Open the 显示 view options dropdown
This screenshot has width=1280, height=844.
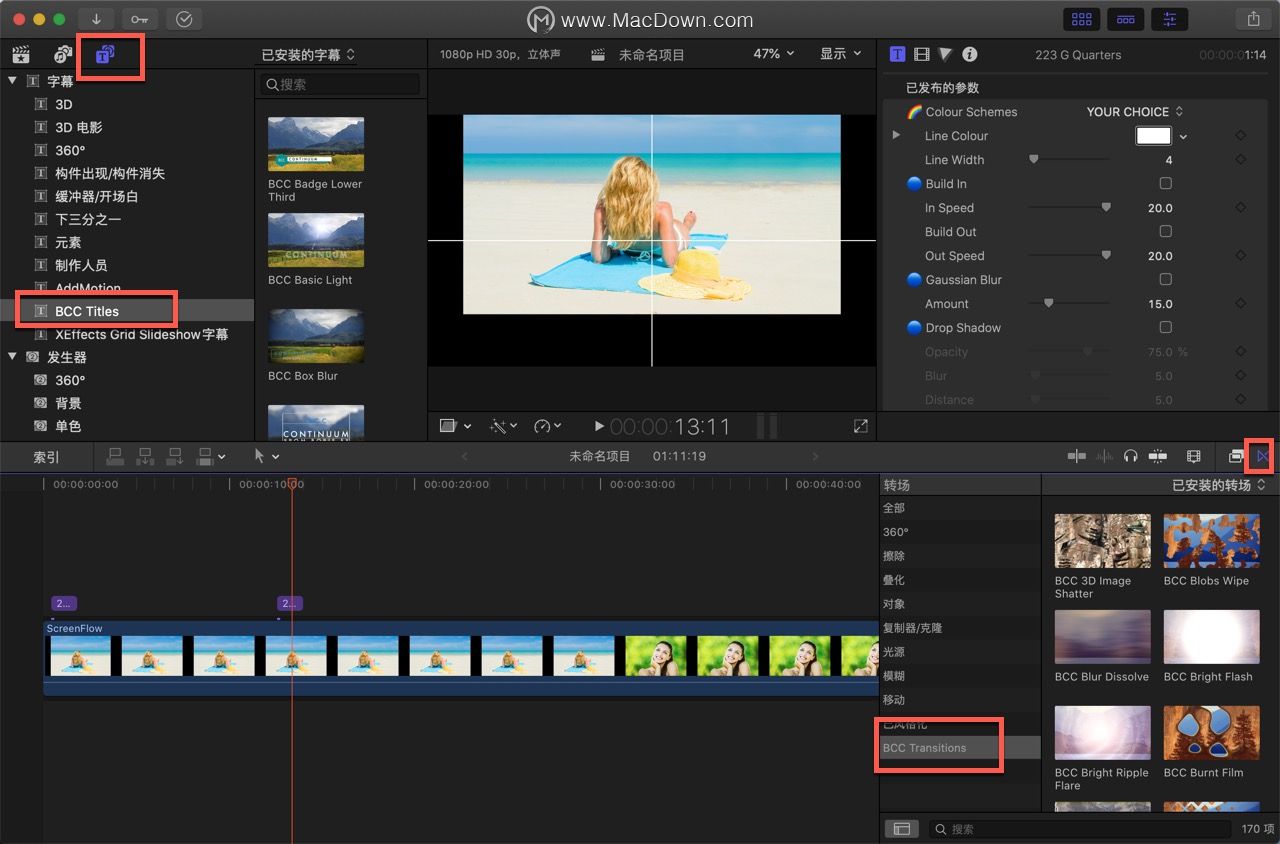(841, 54)
